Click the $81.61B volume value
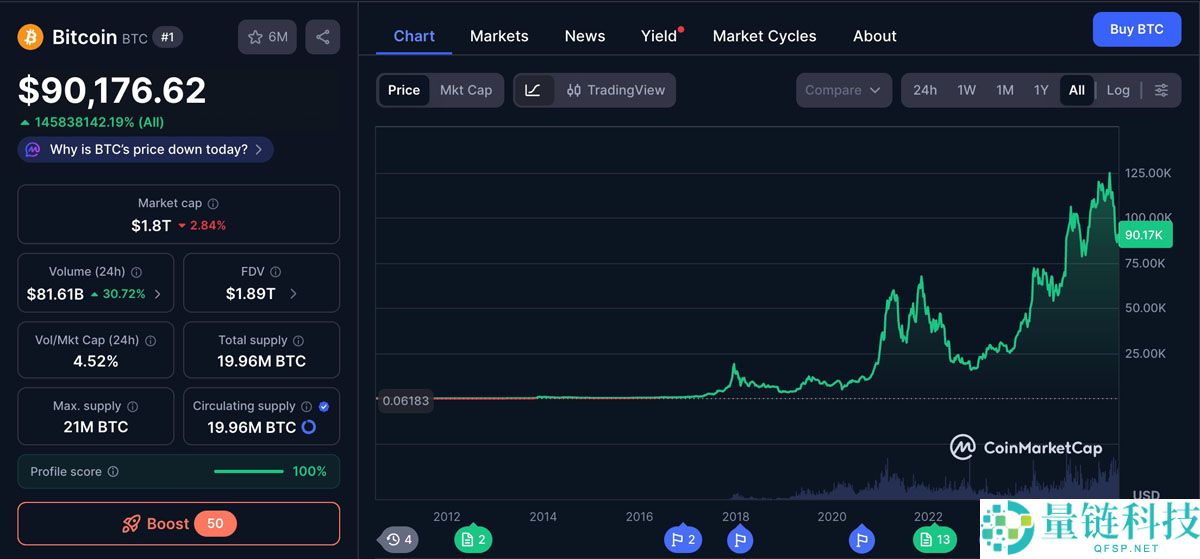1200x559 pixels. click(x=55, y=294)
